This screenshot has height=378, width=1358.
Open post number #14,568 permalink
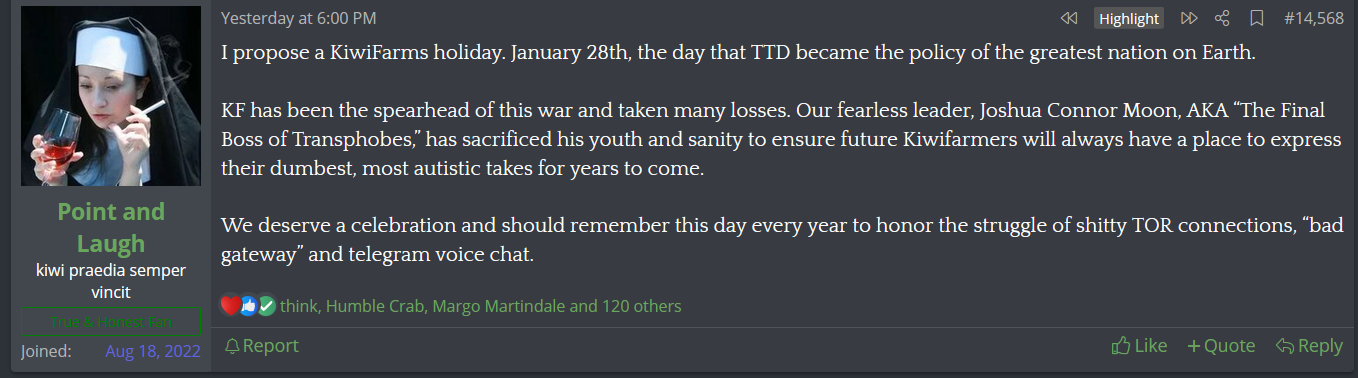point(1313,18)
